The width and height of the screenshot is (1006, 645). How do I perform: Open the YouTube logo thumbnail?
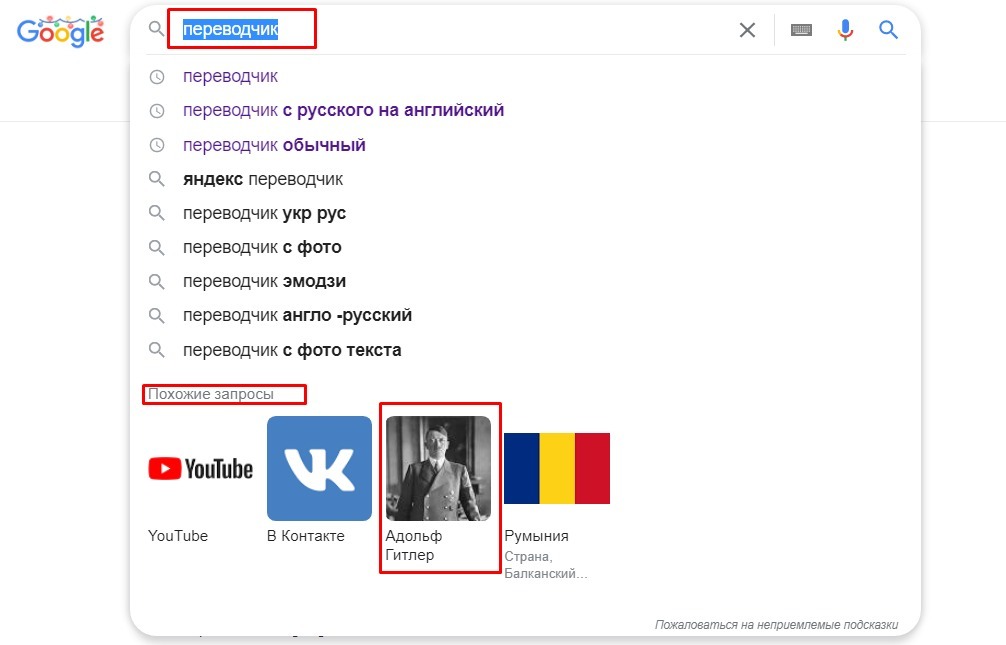point(200,469)
